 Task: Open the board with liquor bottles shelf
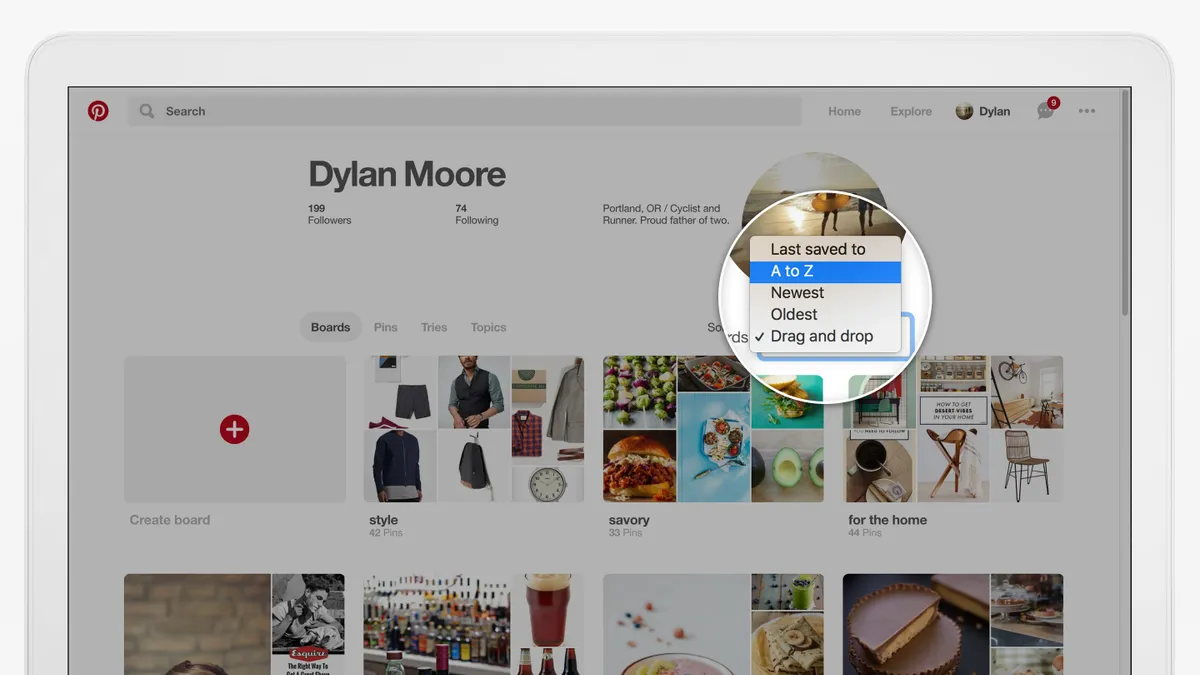tap(474, 624)
